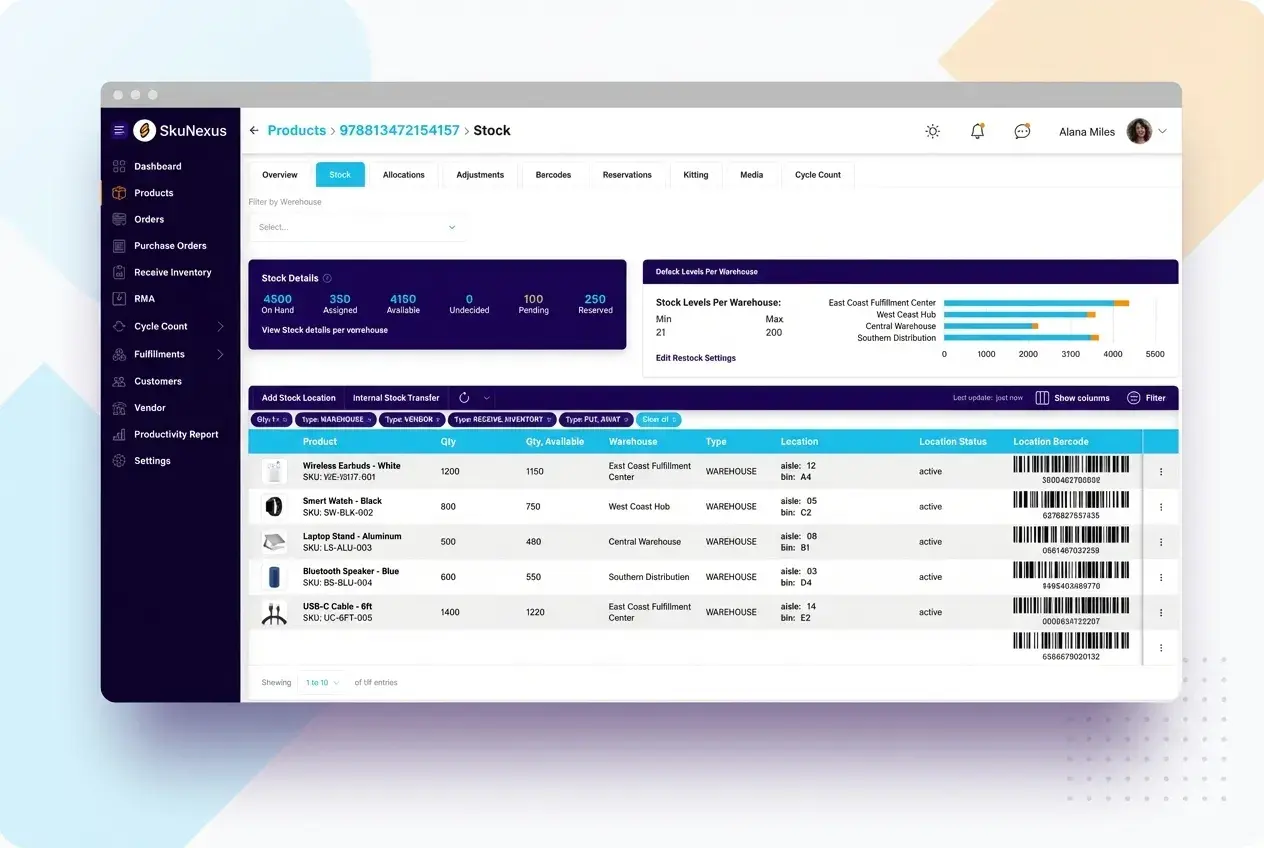
Task: Open the chat messages icon
Action: tap(1022, 131)
